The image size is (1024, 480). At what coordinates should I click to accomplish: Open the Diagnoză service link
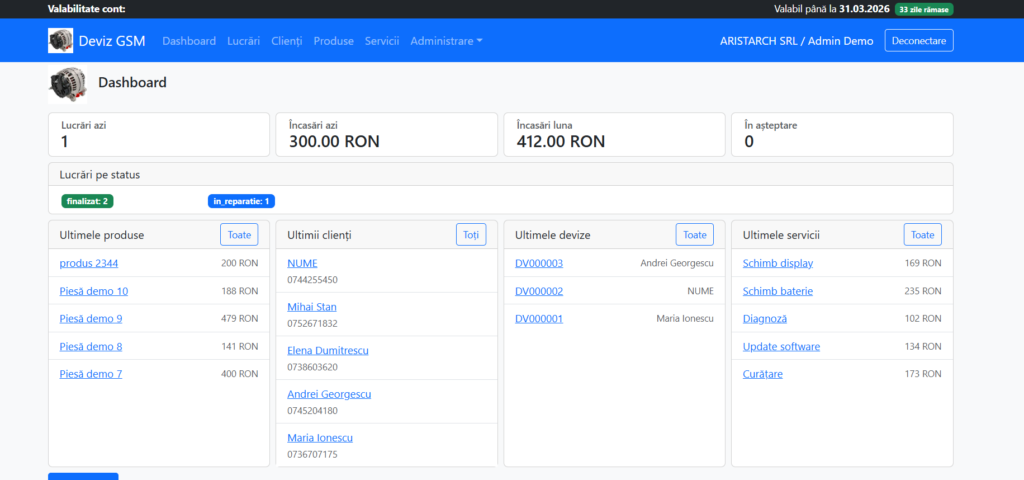[x=765, y=318]
